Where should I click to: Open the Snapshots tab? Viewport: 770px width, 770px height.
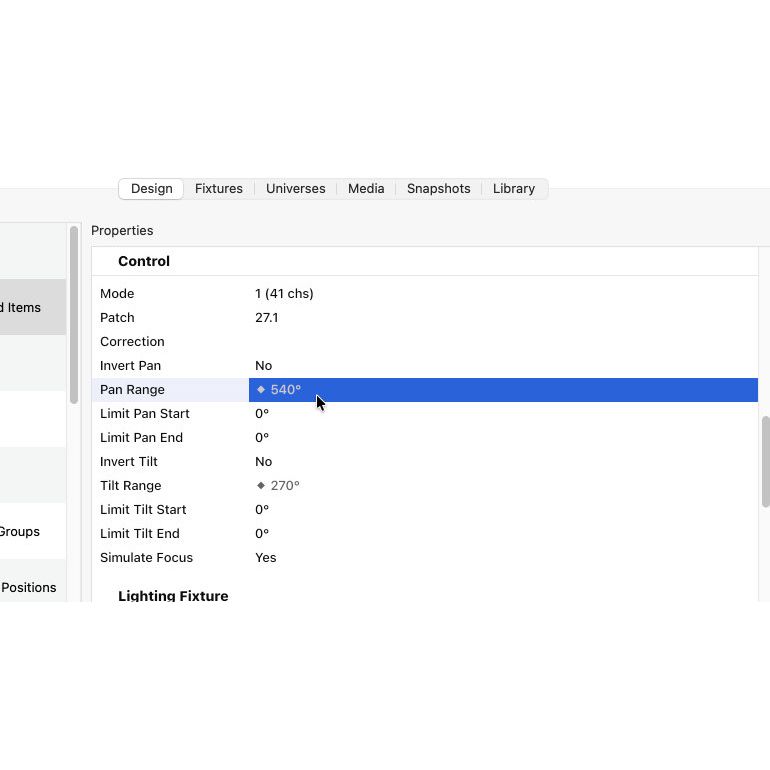tap(438, 189)
